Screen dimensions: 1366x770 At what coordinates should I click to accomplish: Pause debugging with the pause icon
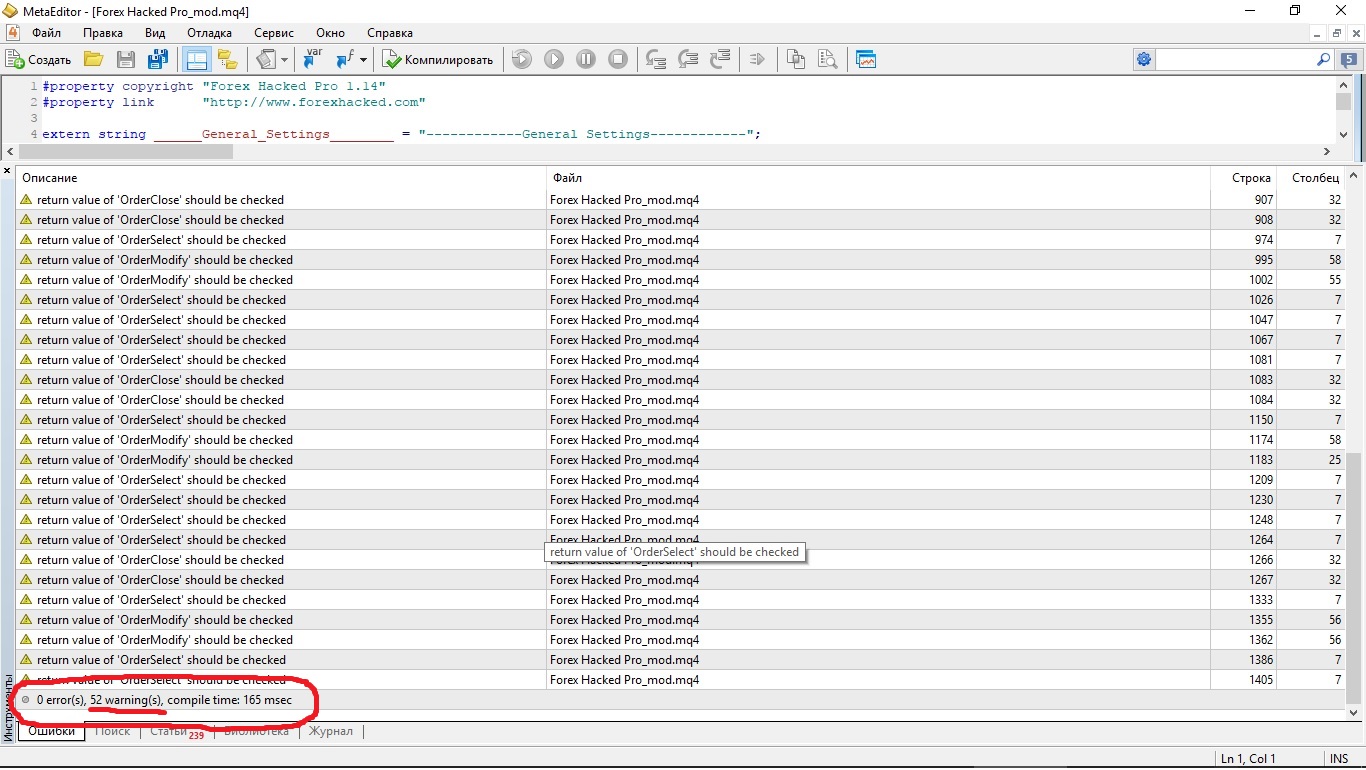(x=586, y=60)
